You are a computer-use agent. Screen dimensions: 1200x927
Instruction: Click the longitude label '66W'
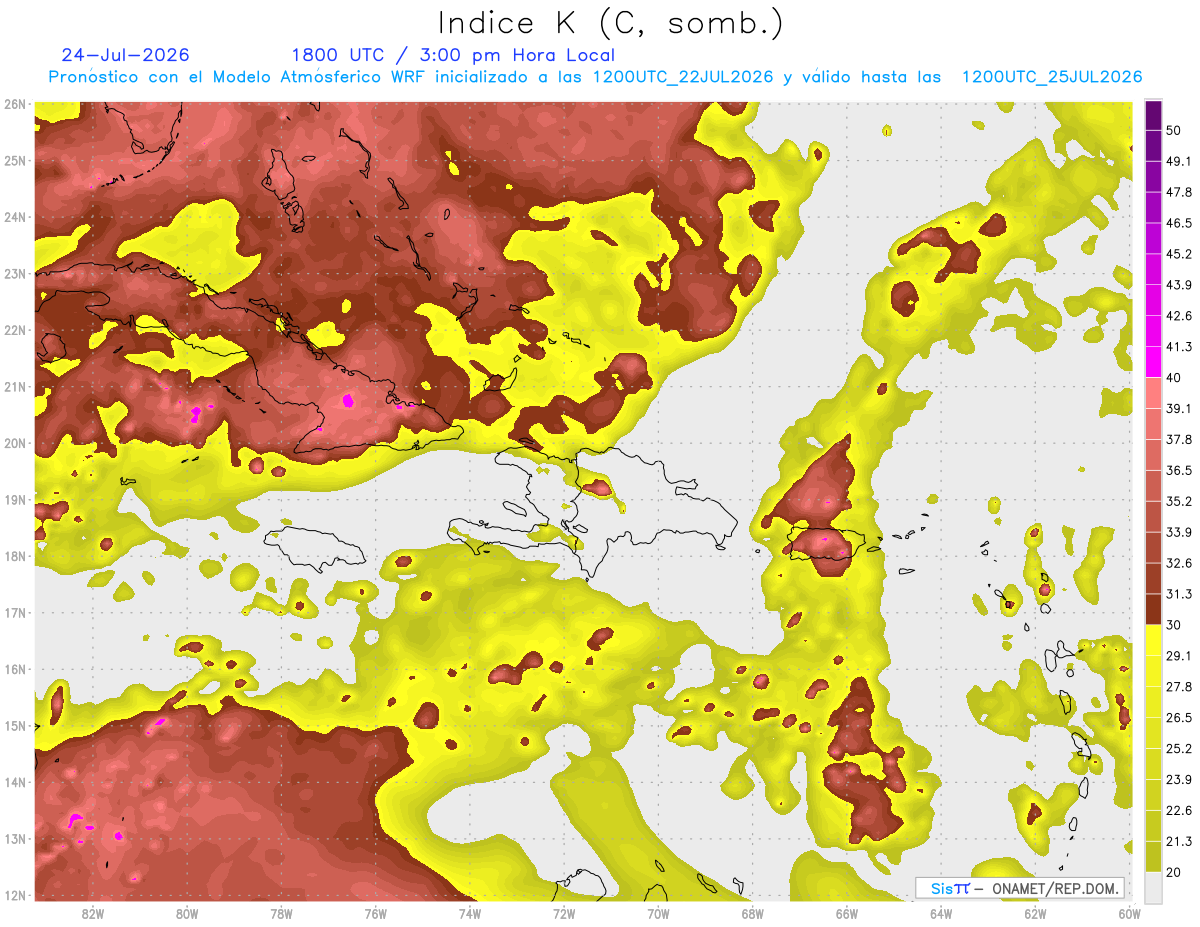click(847, 914)
